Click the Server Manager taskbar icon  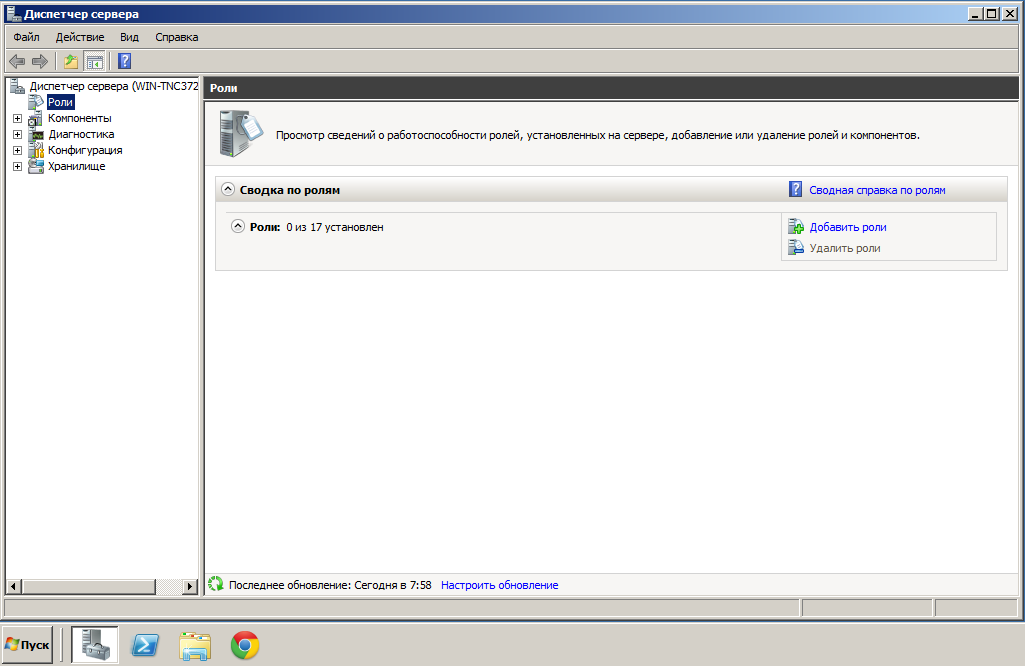click(x=95, y=646)
